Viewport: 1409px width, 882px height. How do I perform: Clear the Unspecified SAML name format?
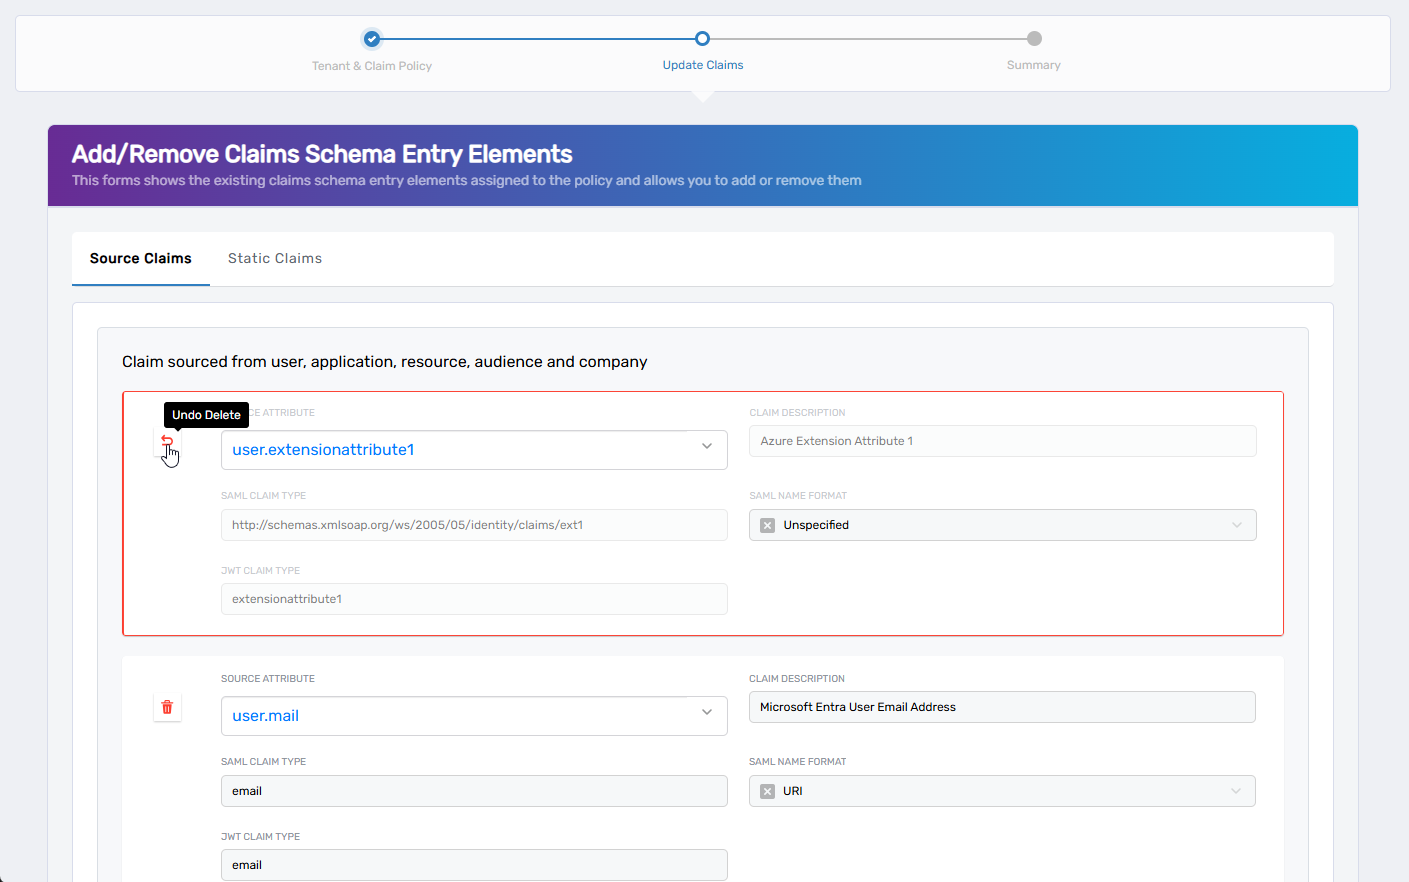(767, 525)
